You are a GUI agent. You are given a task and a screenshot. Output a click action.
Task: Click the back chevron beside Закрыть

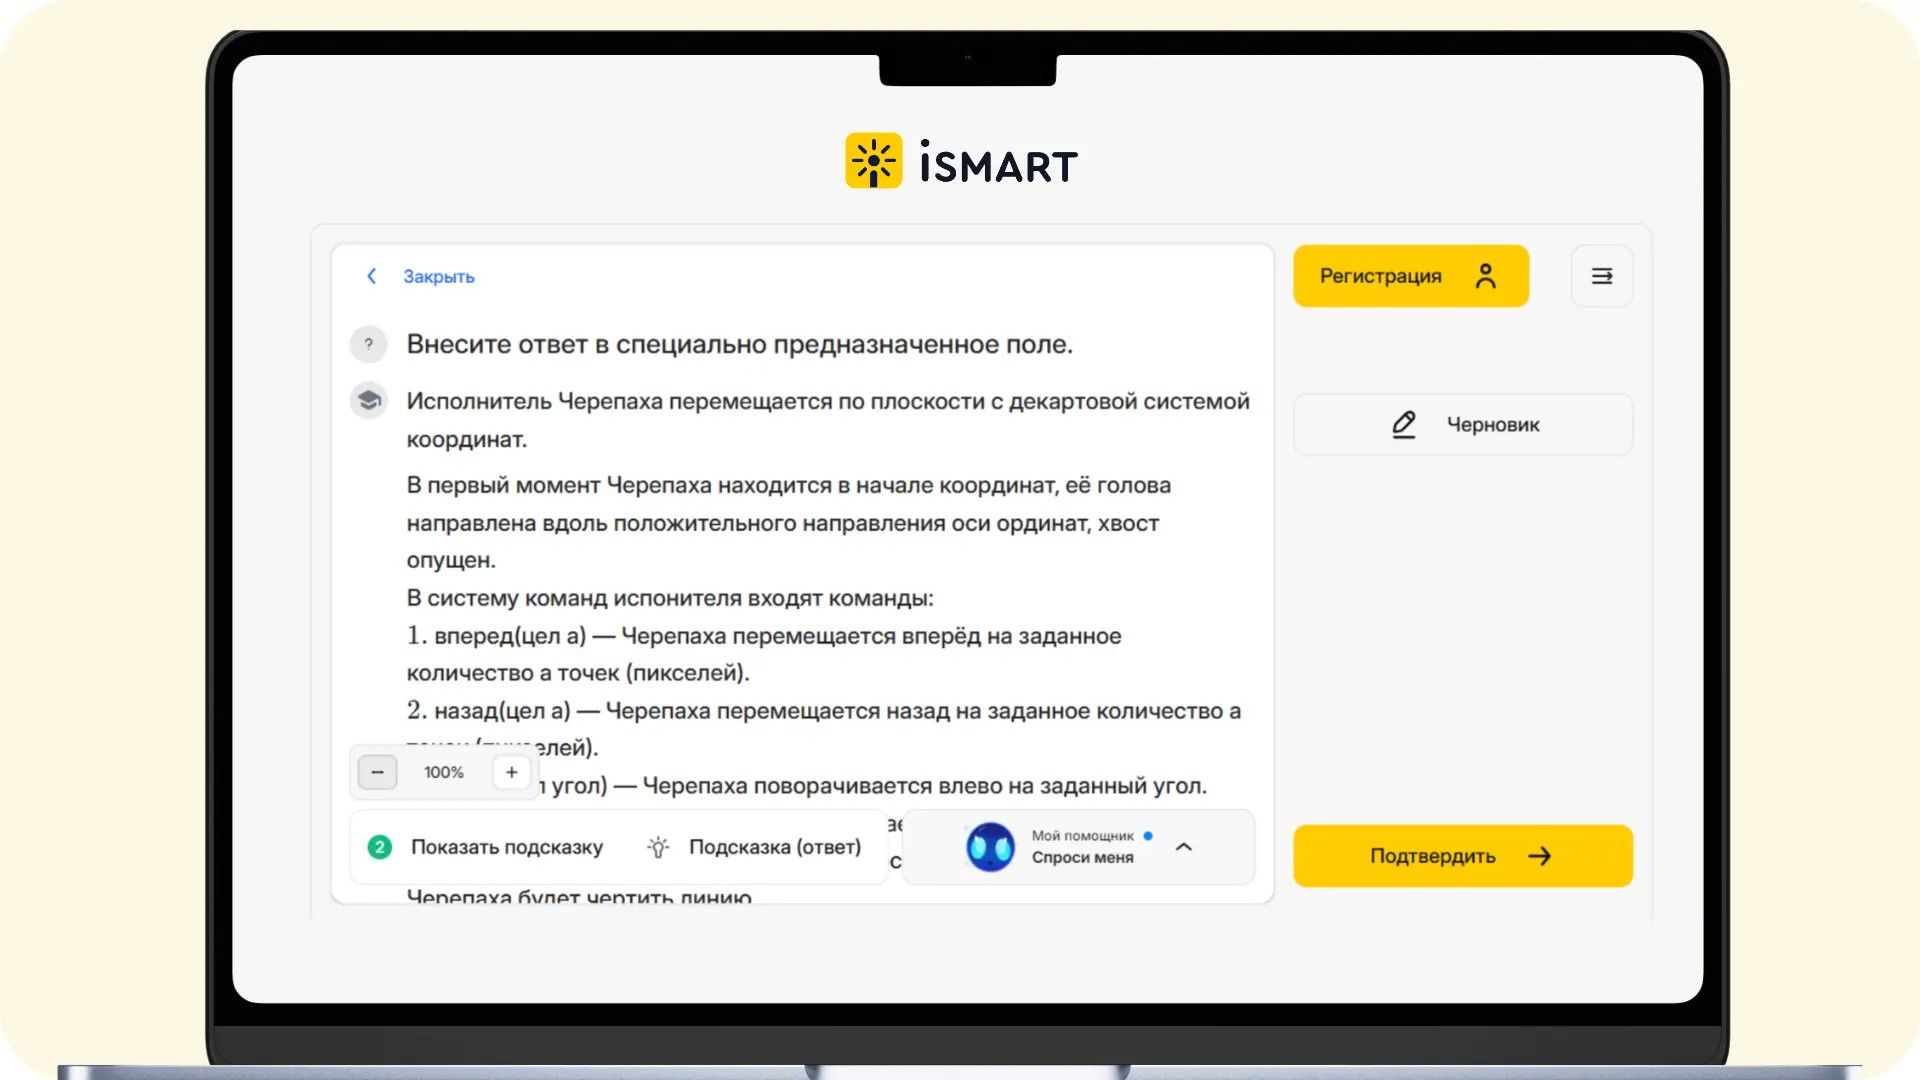tap(371, 276)
